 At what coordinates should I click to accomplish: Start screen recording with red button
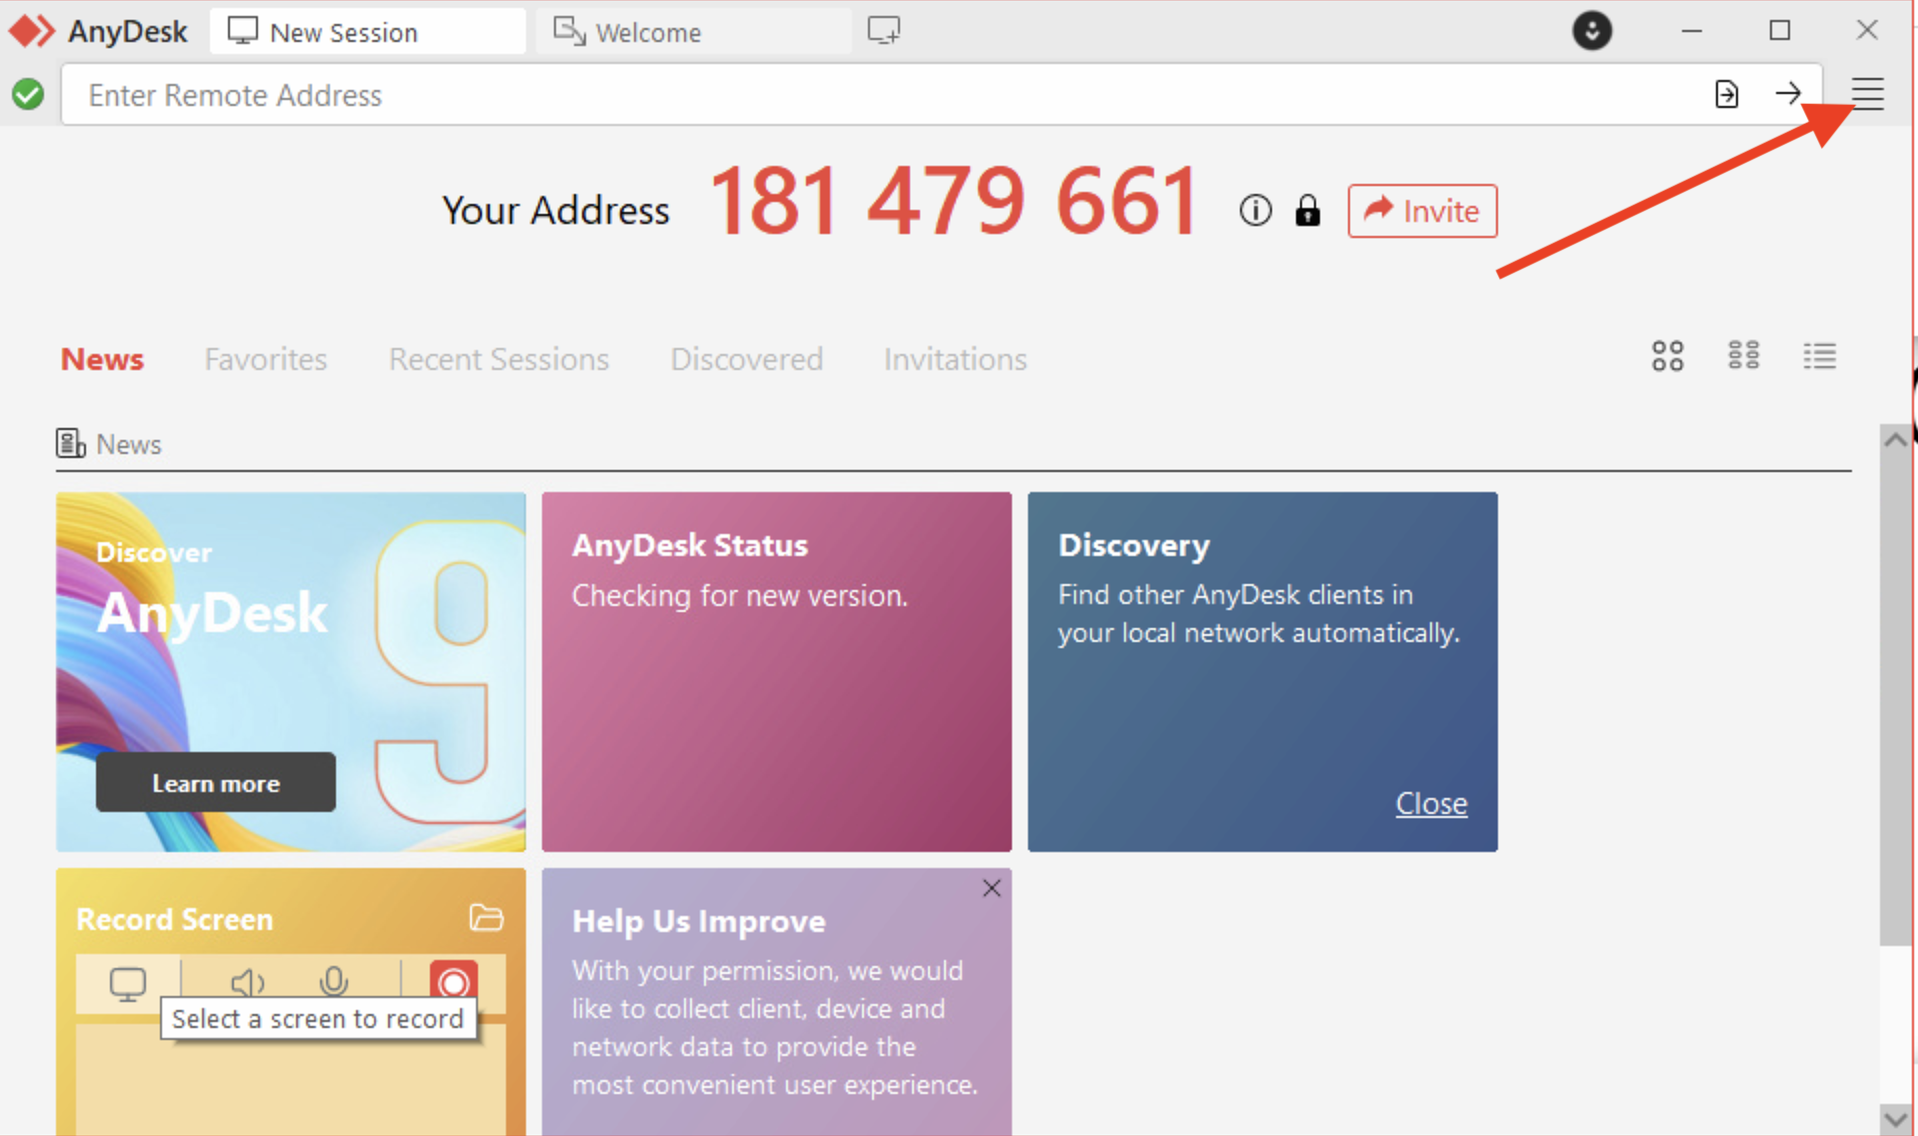point(453,982)
